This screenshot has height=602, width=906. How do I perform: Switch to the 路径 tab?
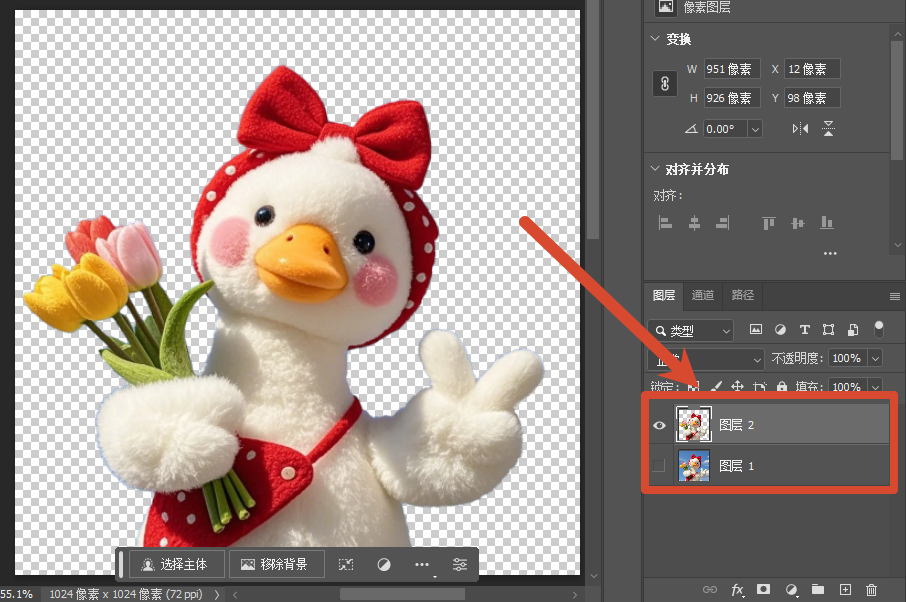coord(742,295)
